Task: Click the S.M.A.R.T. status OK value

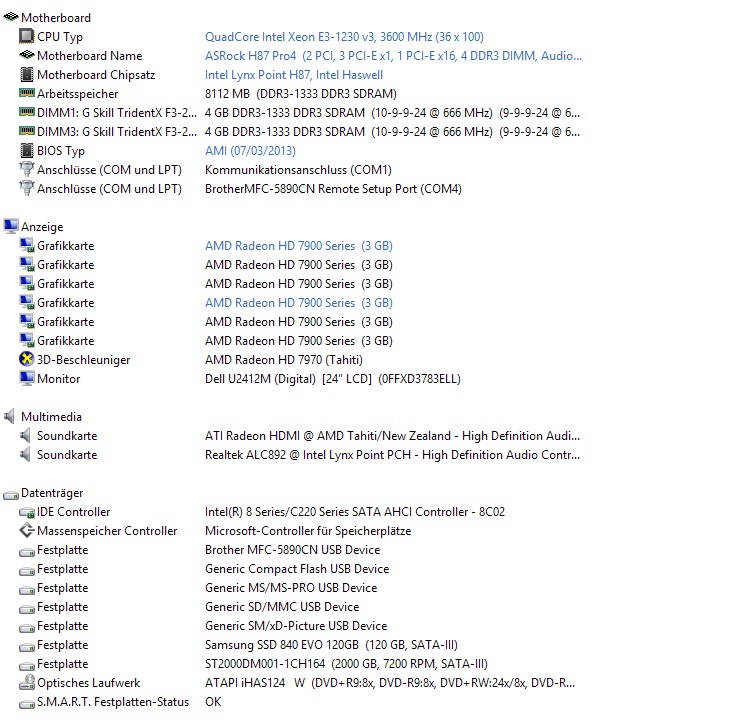Action: pos(213,702)
